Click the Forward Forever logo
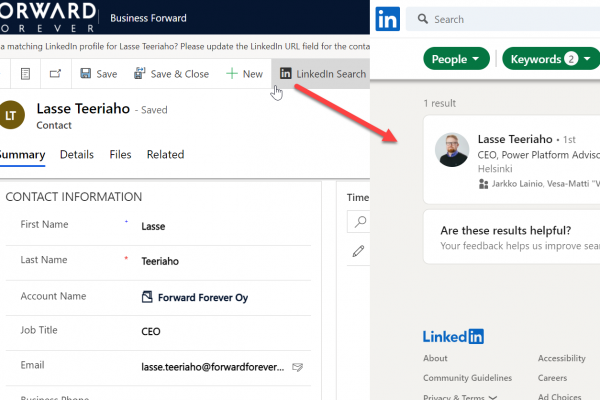Image resolution: width=600 pixels, height=400 pixels. click(48, 17)
